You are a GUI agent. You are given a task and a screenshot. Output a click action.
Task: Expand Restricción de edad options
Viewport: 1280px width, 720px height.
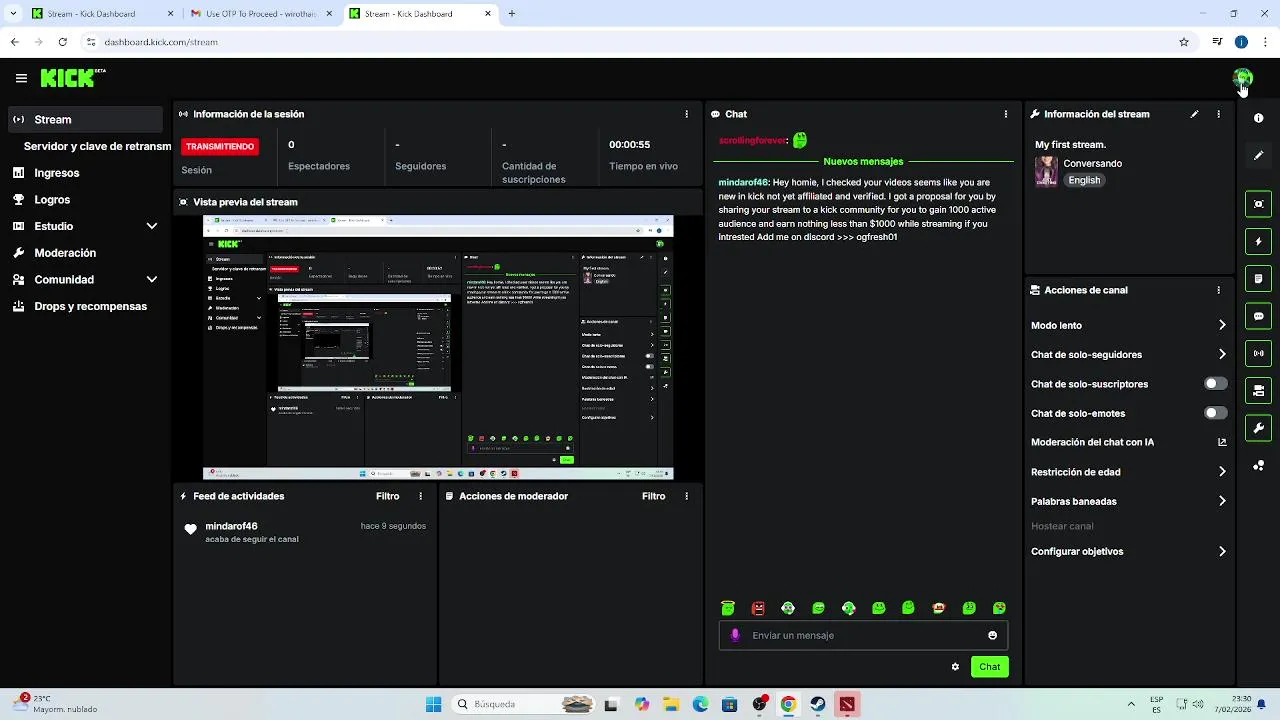[1222, 472]
